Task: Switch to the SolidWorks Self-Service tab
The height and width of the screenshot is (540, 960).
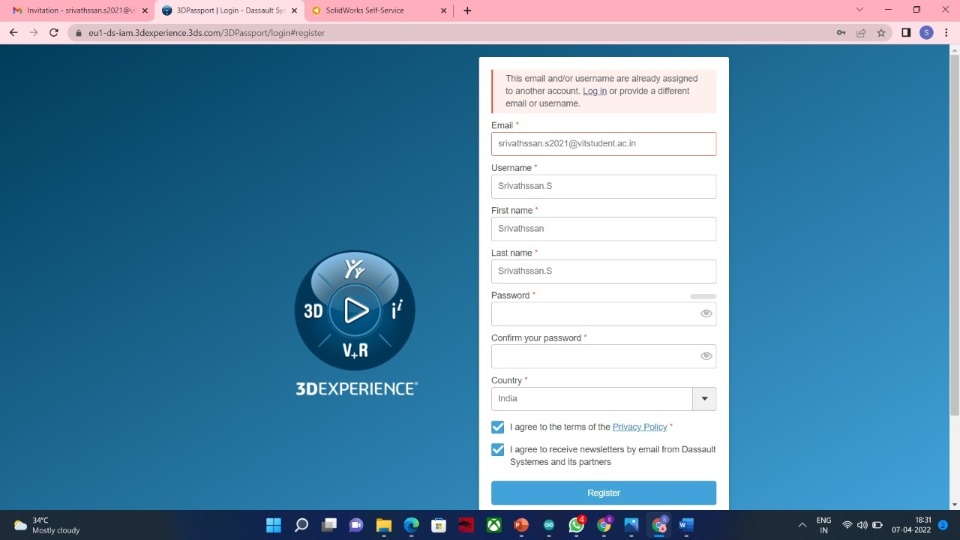Action: point(378,10)
